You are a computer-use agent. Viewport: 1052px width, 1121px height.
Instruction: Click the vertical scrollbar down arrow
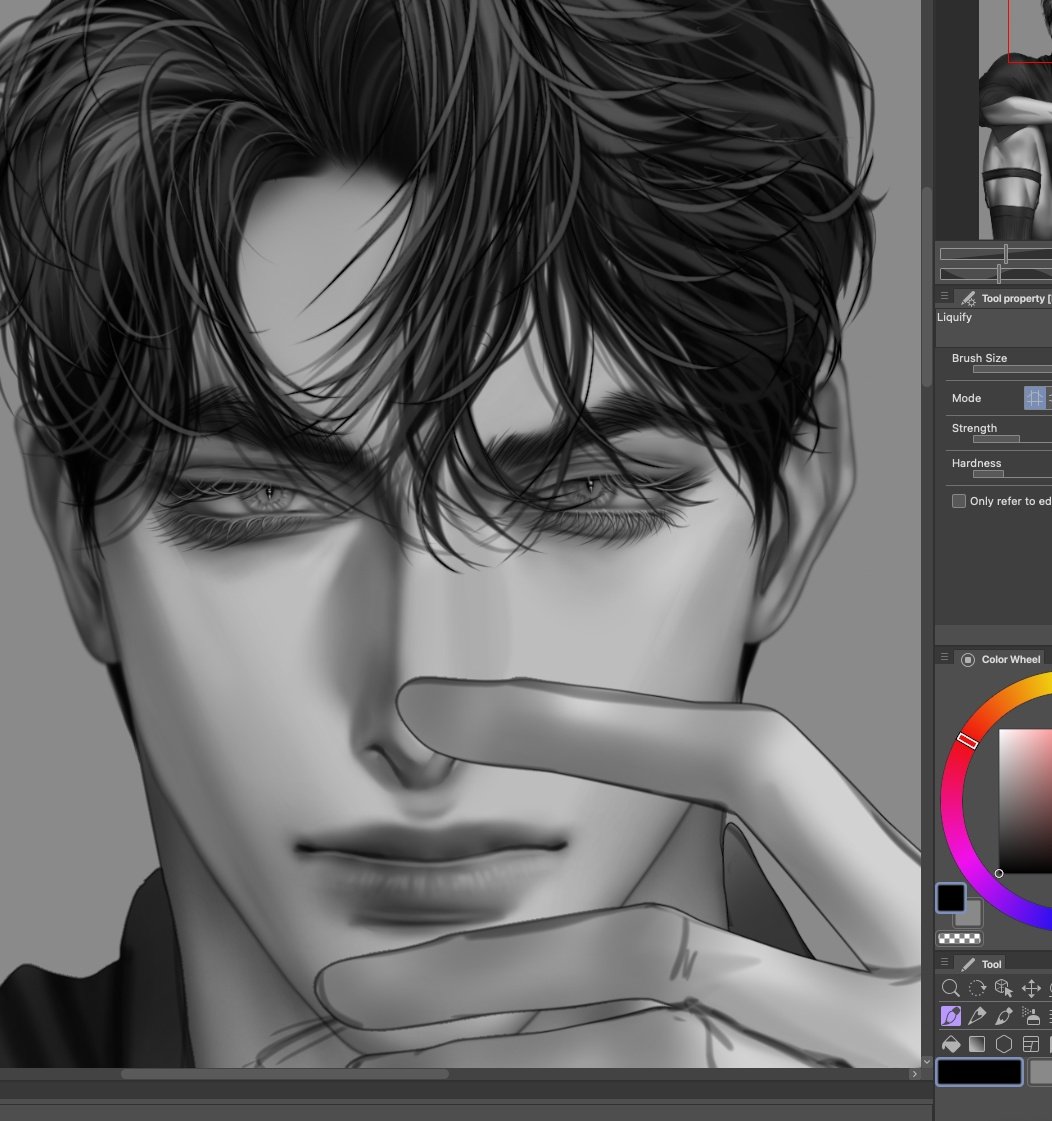click(x=927, y=1062)
